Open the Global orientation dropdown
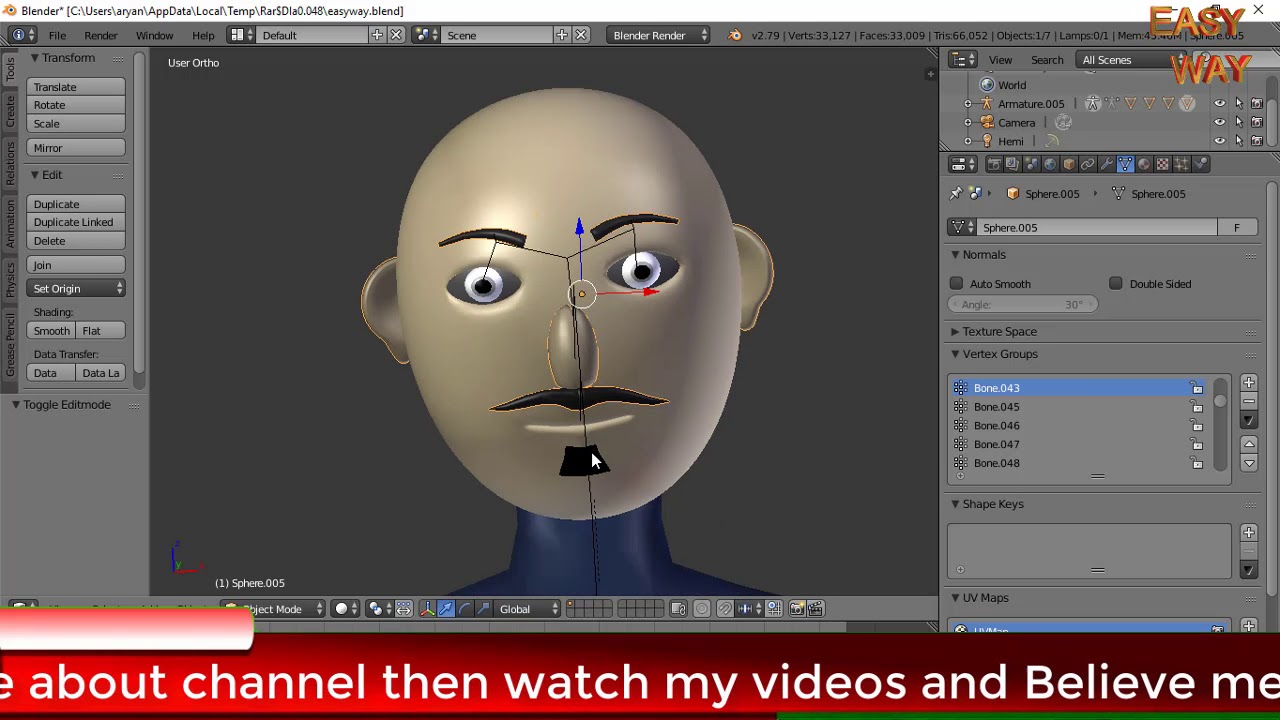1280x720 pixels. click(526, 609)
